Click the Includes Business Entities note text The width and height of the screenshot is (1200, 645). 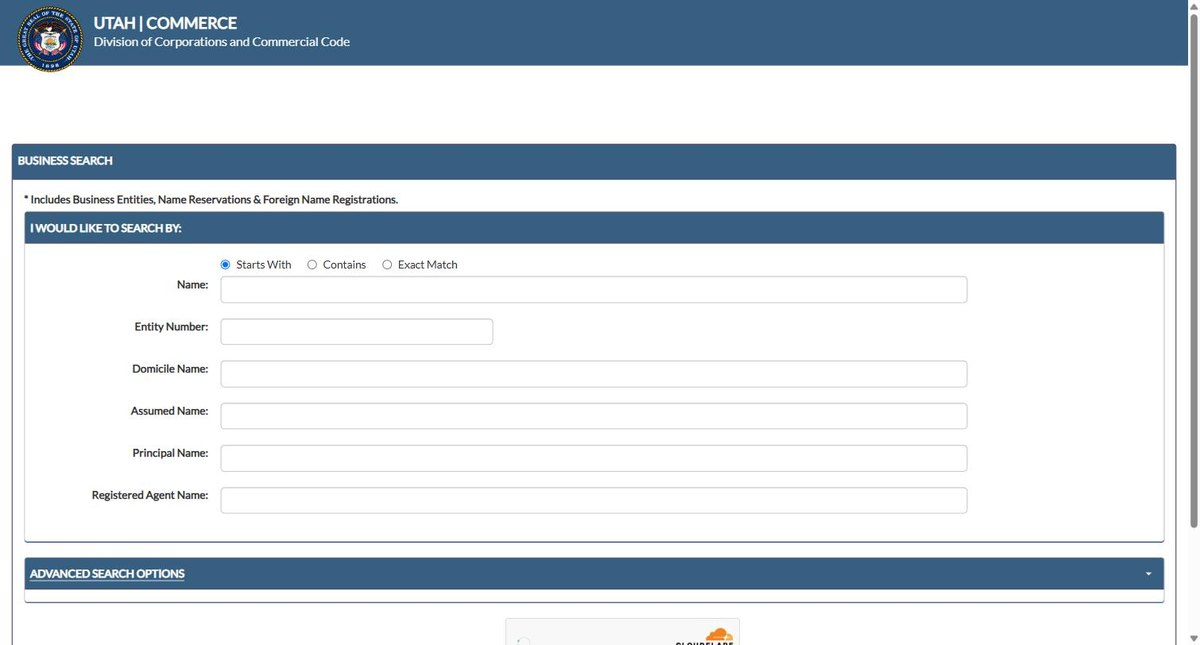[x=211, y=200]
